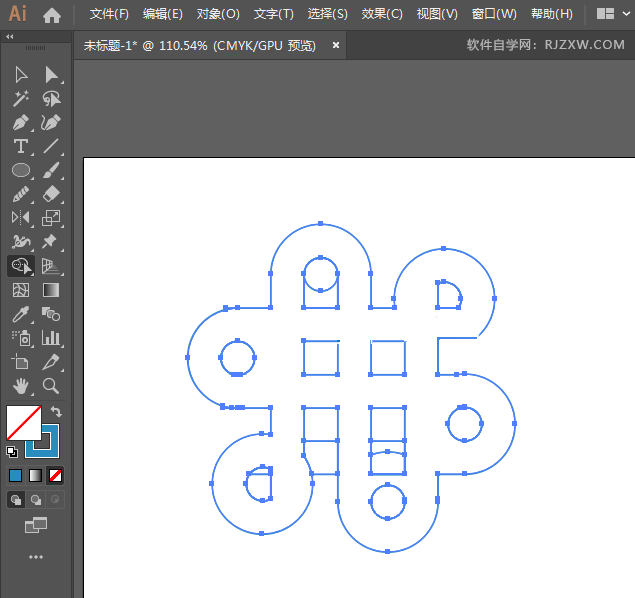Click the Home icon
The width and height of the screenshot is (635, 598).
[52, 15]
